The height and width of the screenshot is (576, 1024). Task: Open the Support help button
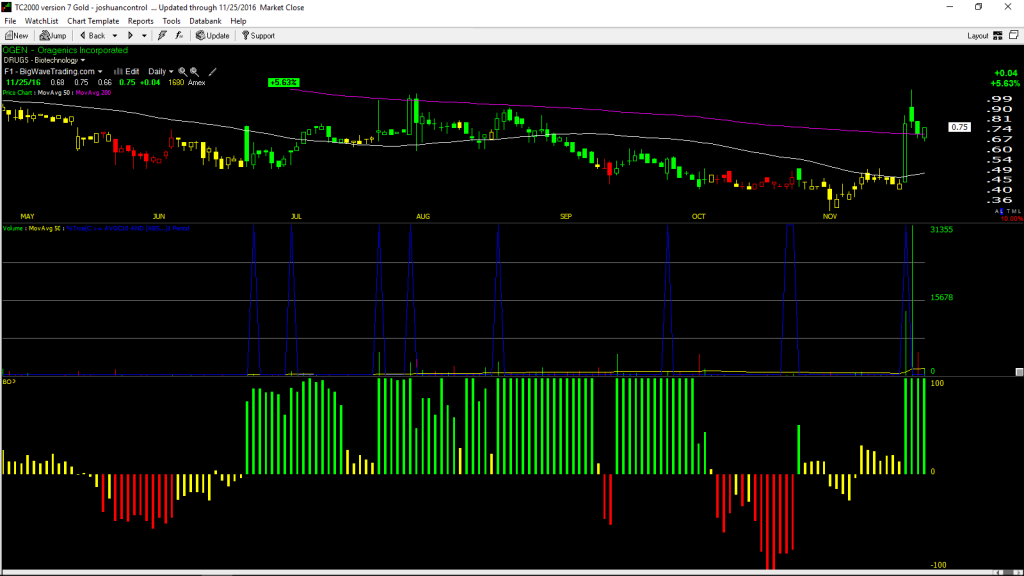coord(259,36)
